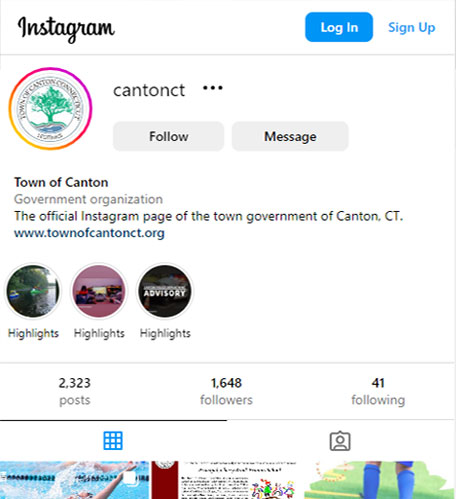Open the three-dot options menu beside cantonct
The image size is (456, 499).
coord(213,88)
